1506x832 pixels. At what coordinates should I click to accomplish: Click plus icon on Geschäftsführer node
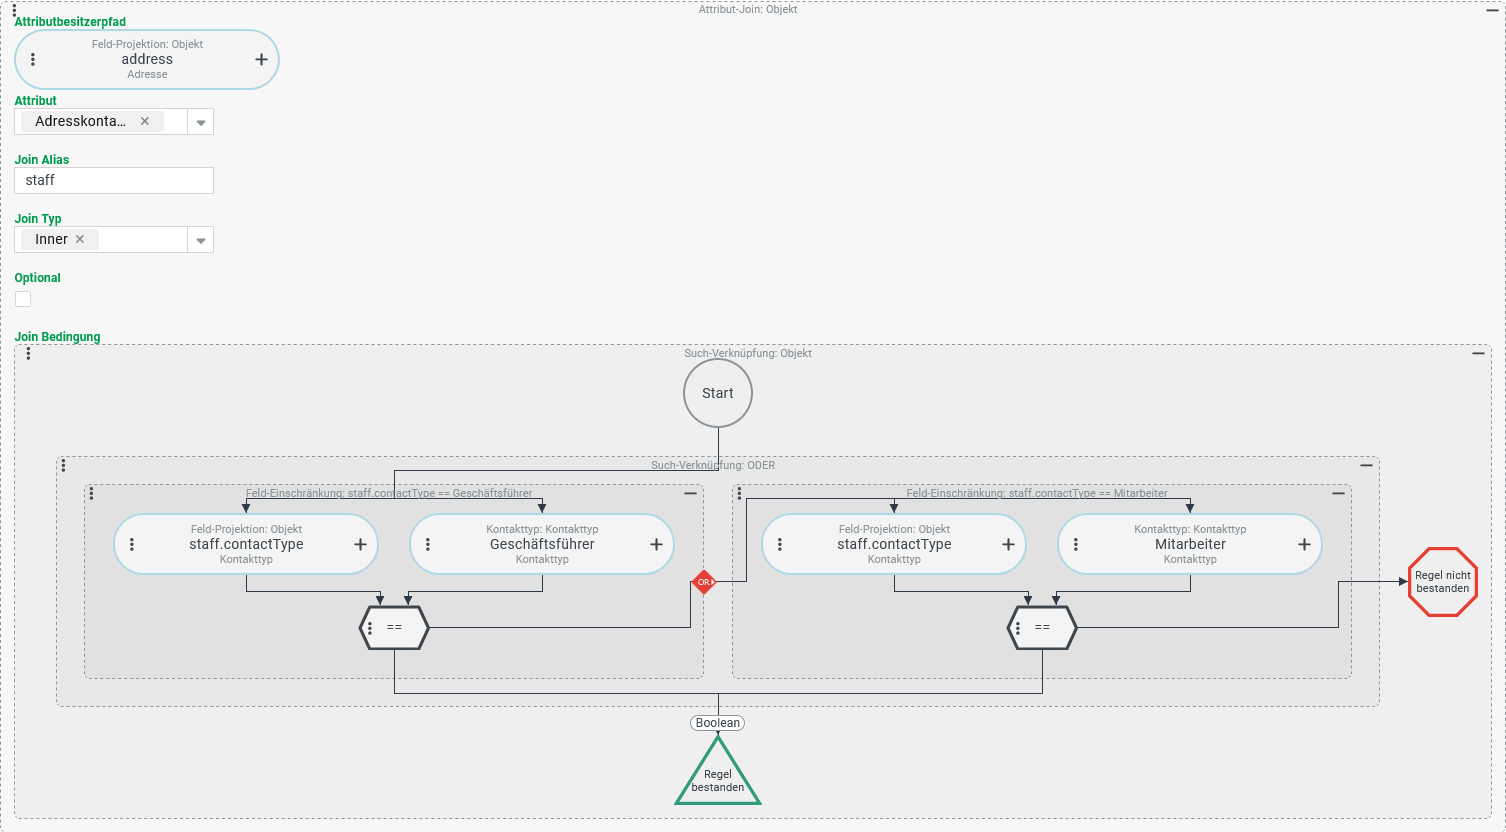pos(656,545)
